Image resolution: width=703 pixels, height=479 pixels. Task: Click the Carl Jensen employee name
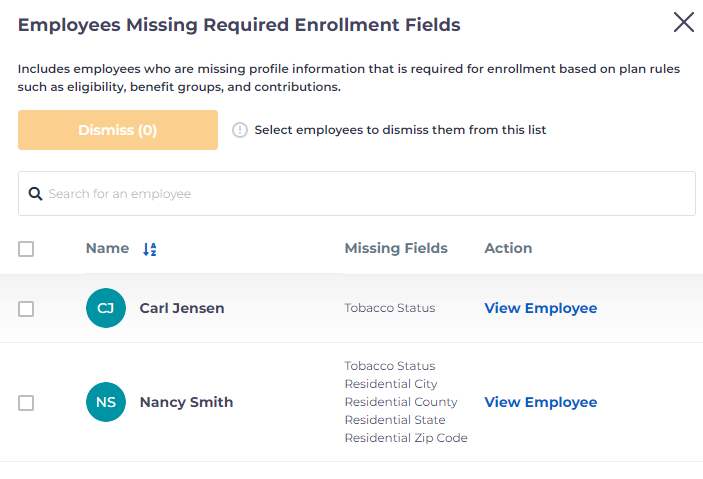(x=182, y=308)
